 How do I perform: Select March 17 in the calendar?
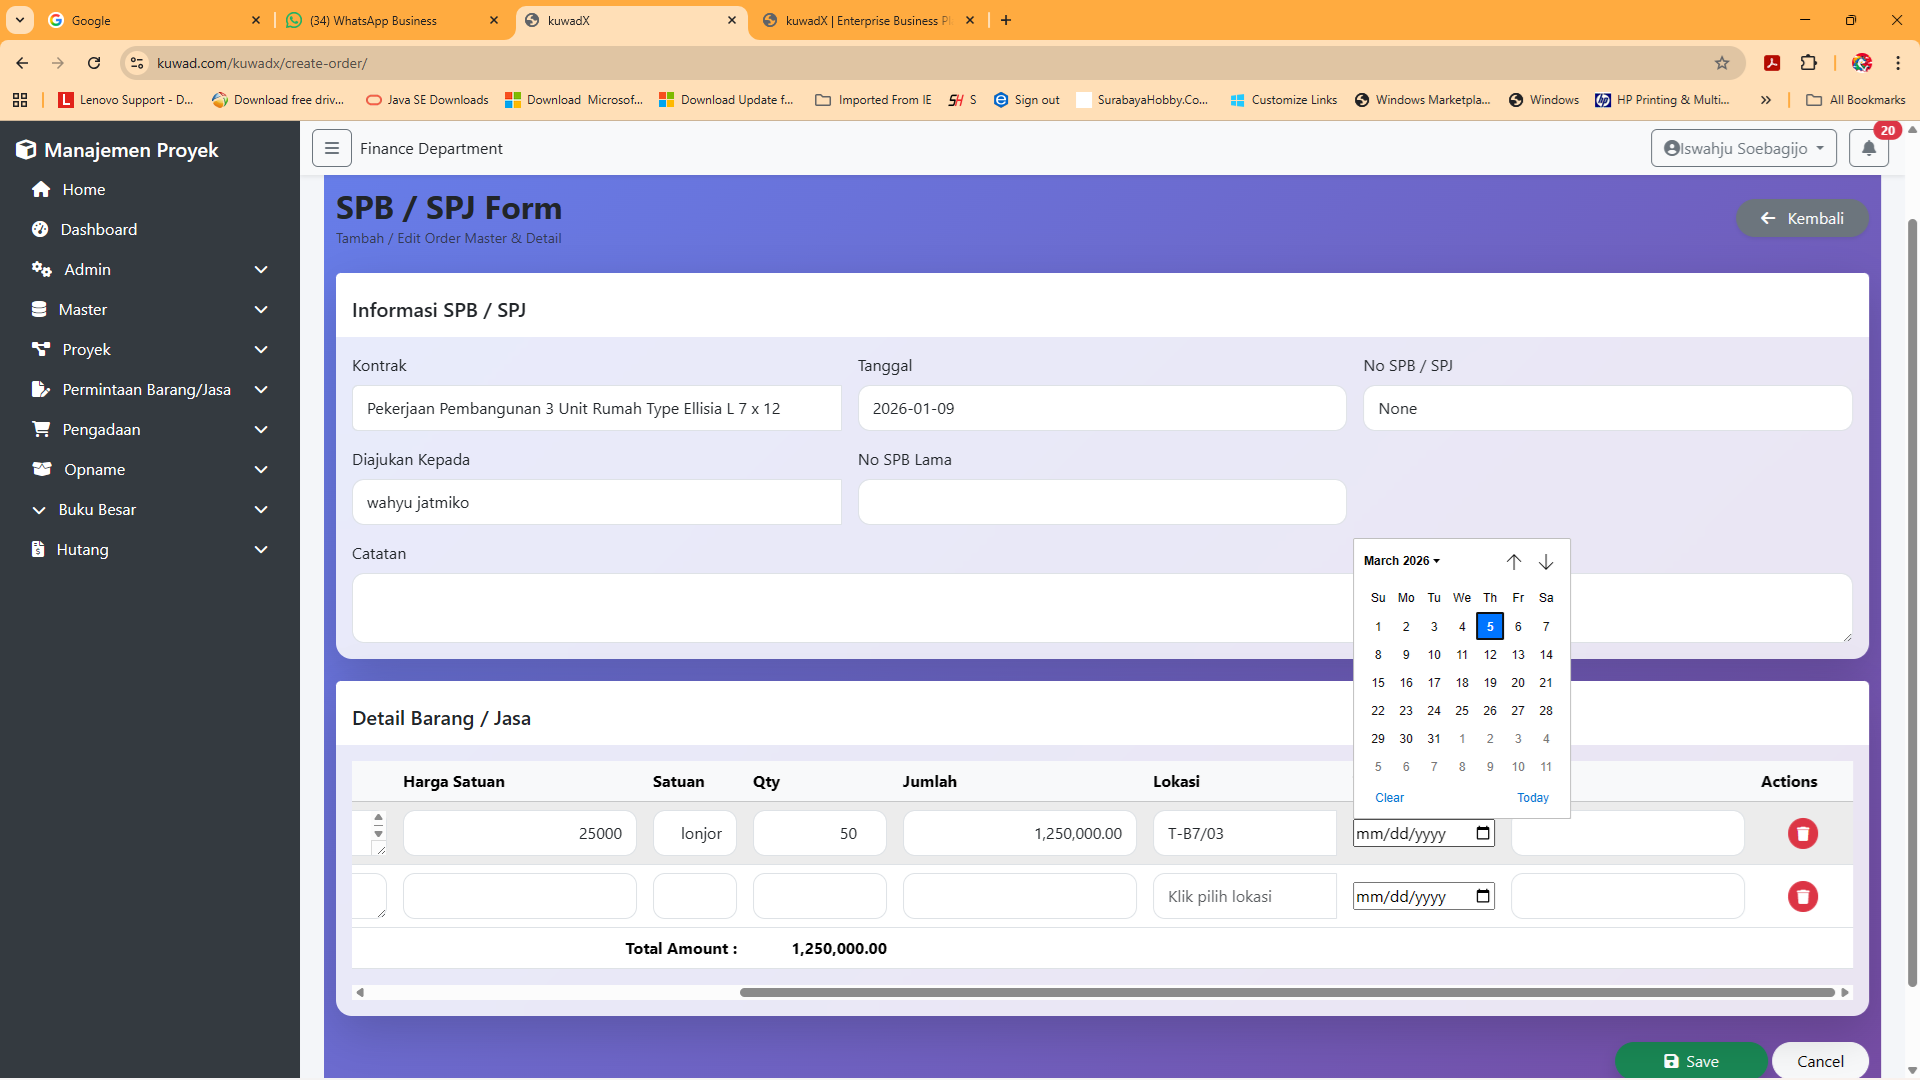1434,683
